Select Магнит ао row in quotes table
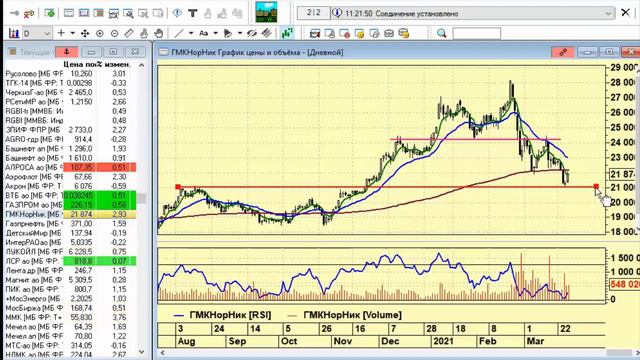The width and height of the screenshot is (640, 360). [70, 280]
